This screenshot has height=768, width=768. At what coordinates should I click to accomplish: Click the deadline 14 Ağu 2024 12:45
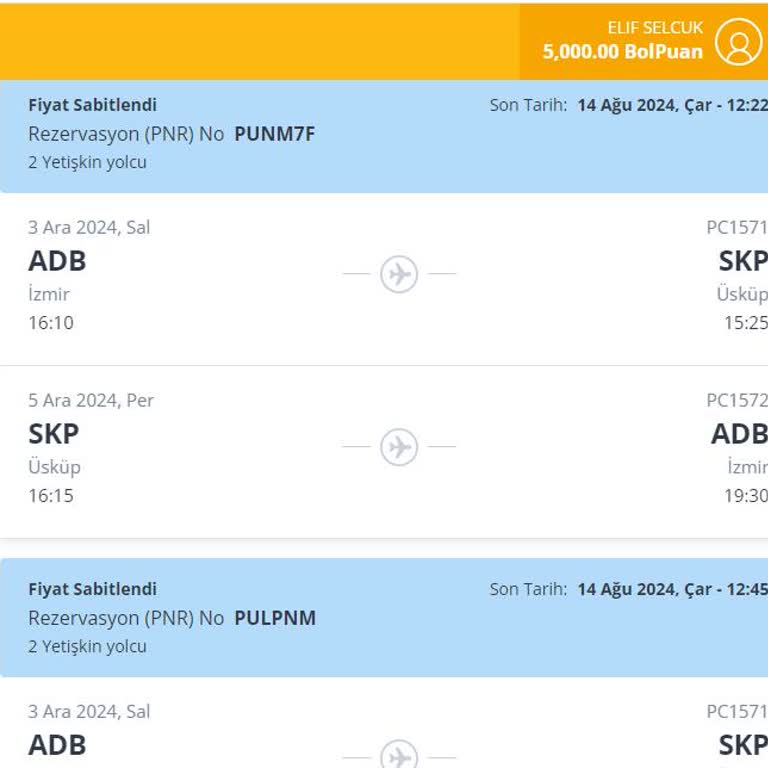(x=672, y=589)
